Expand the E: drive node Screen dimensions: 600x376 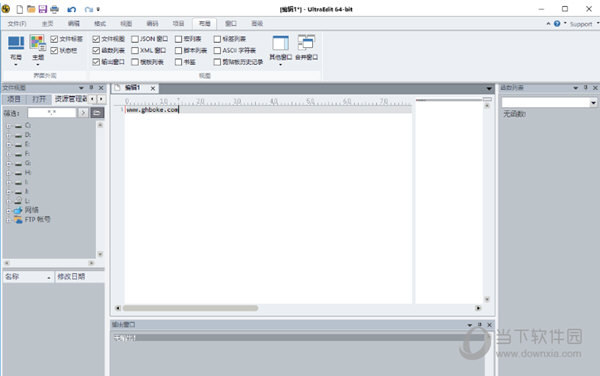tap(8, 145)
